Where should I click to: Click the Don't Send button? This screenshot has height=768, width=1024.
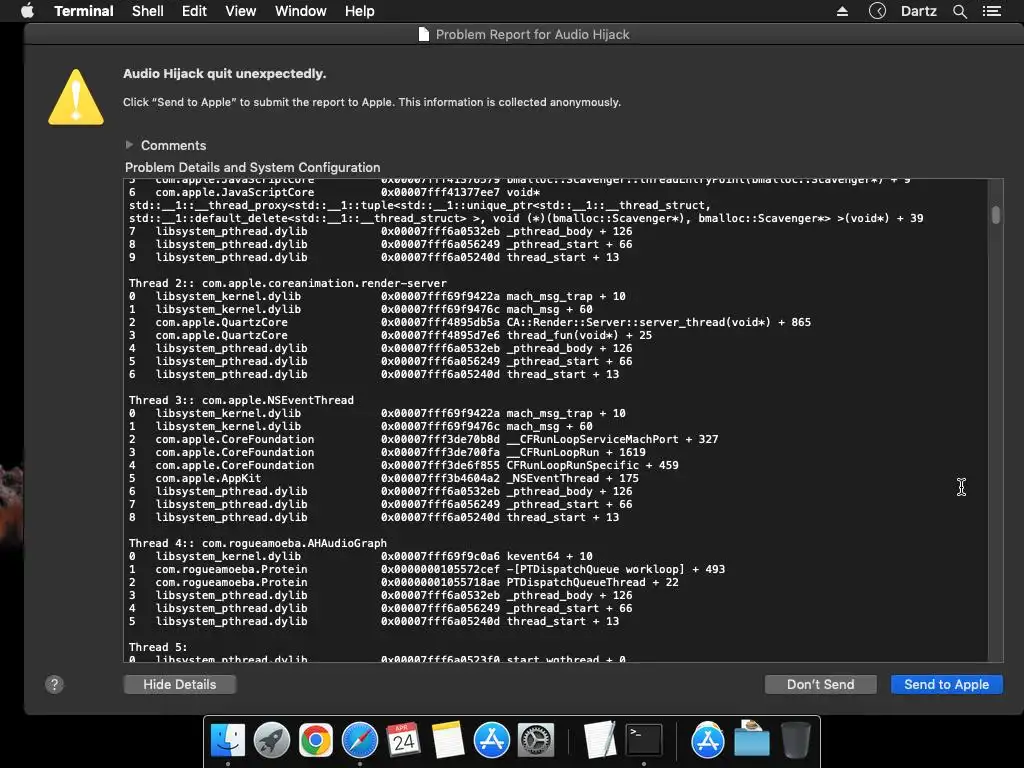point(820,684)
